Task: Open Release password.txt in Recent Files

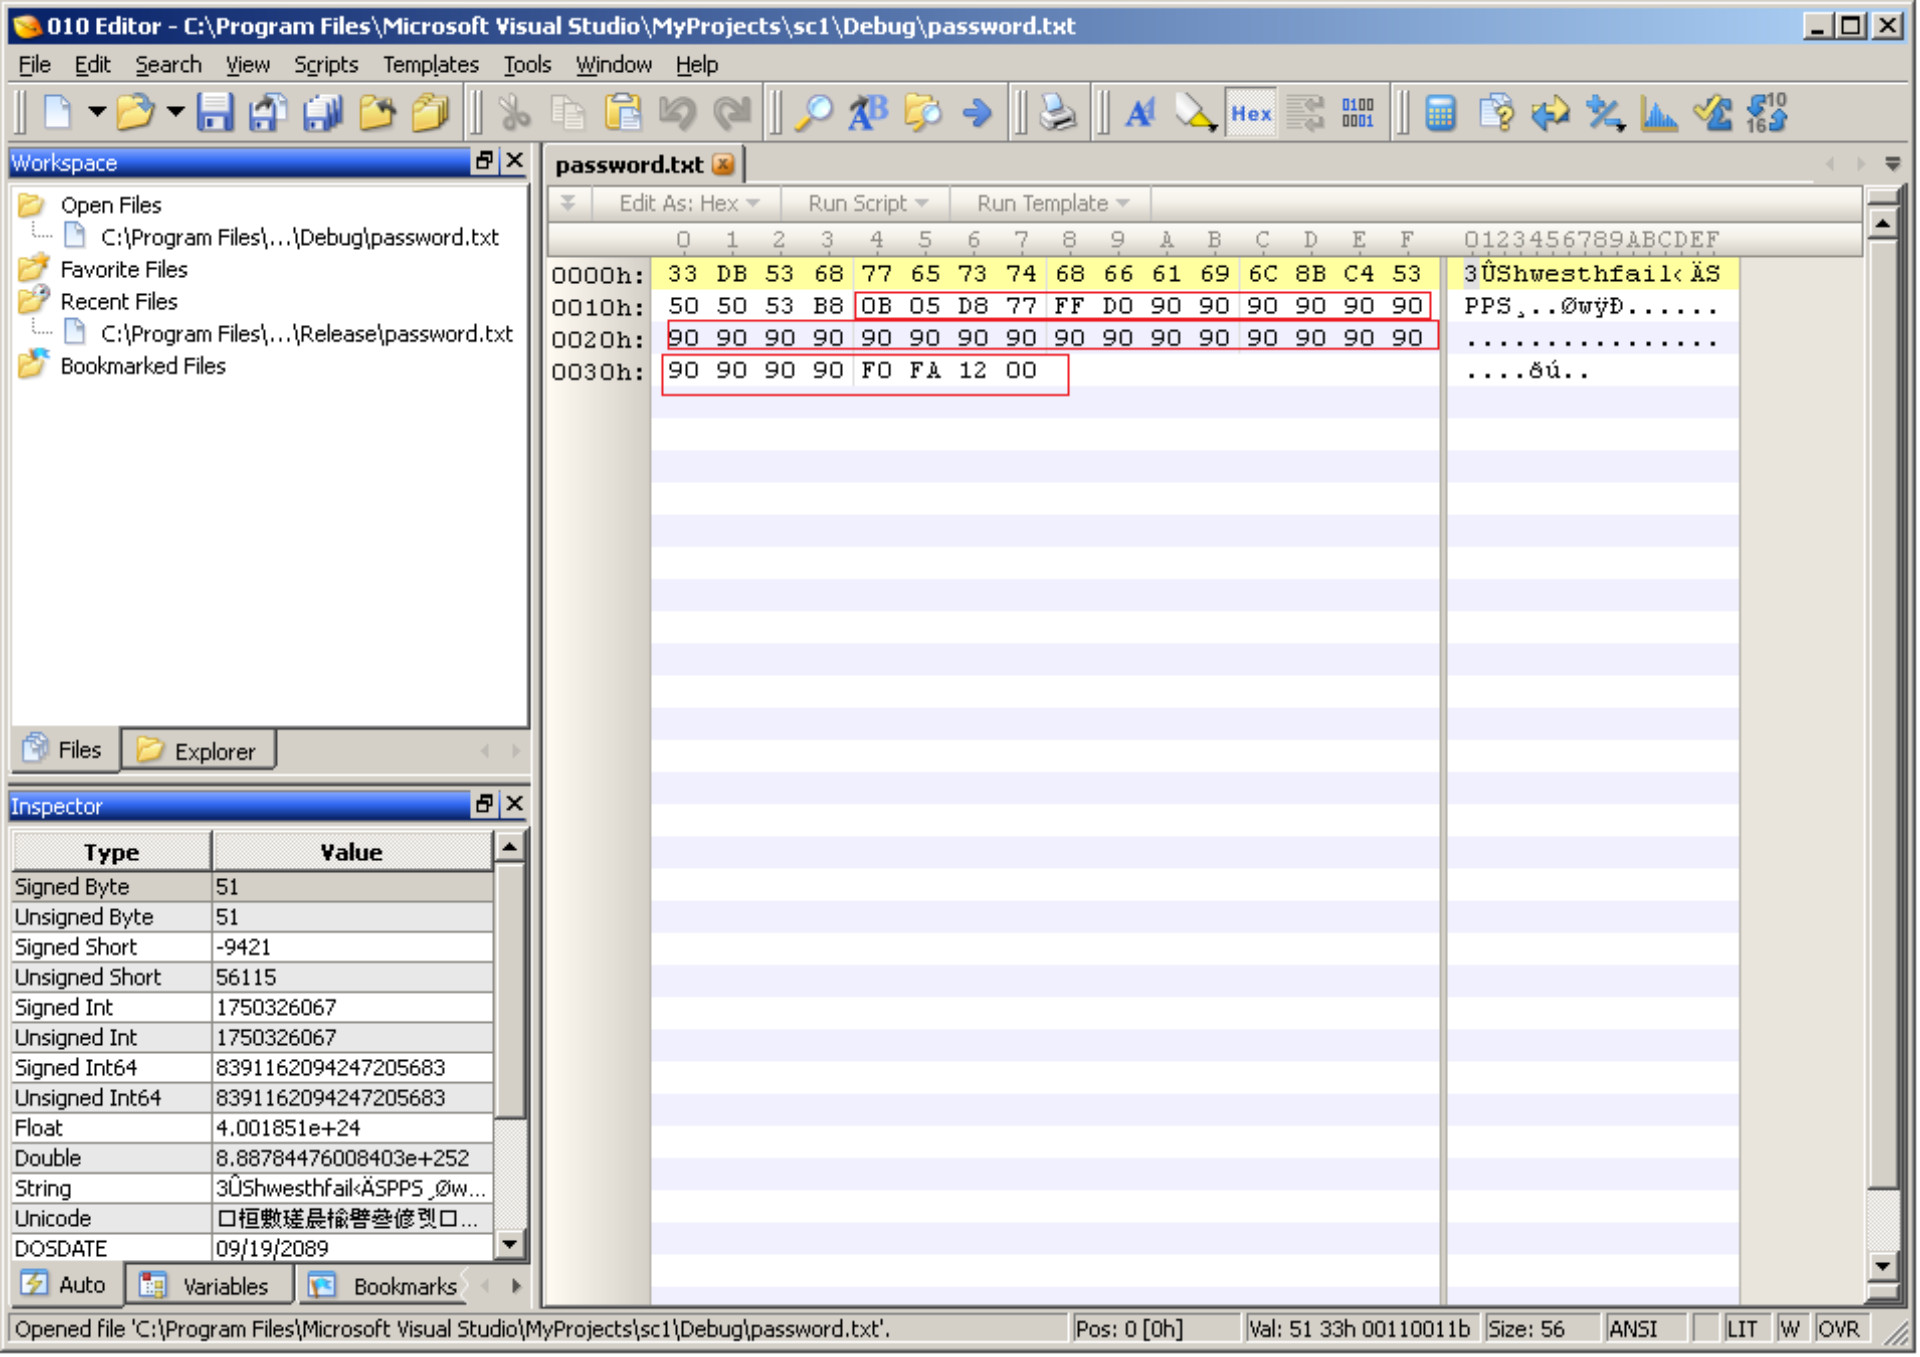Action: [x=306, y=334]
